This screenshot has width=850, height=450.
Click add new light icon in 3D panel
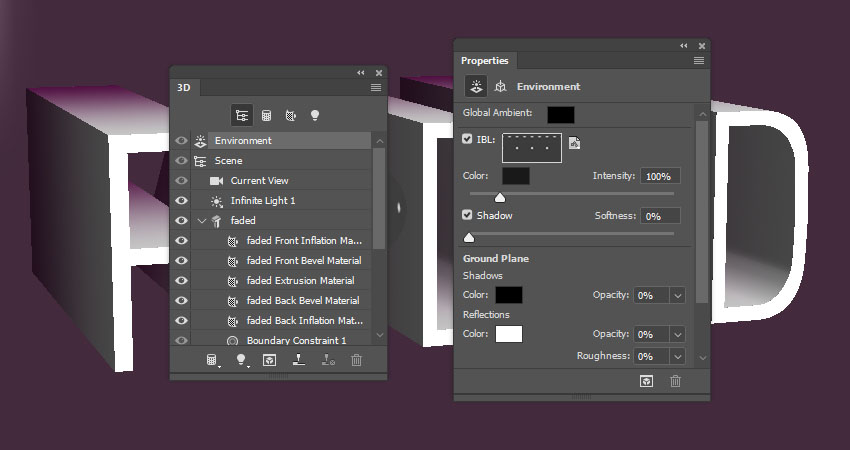pos(241,360)
